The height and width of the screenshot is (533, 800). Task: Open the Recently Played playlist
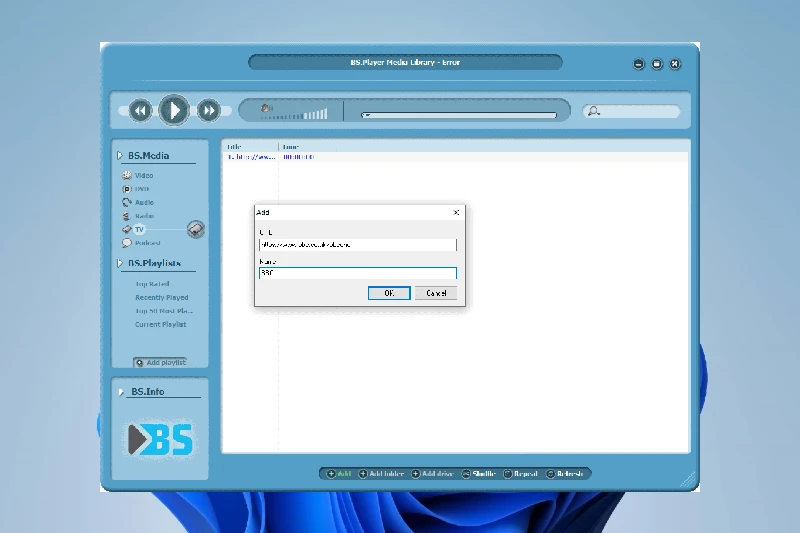(x=162, y=297)
